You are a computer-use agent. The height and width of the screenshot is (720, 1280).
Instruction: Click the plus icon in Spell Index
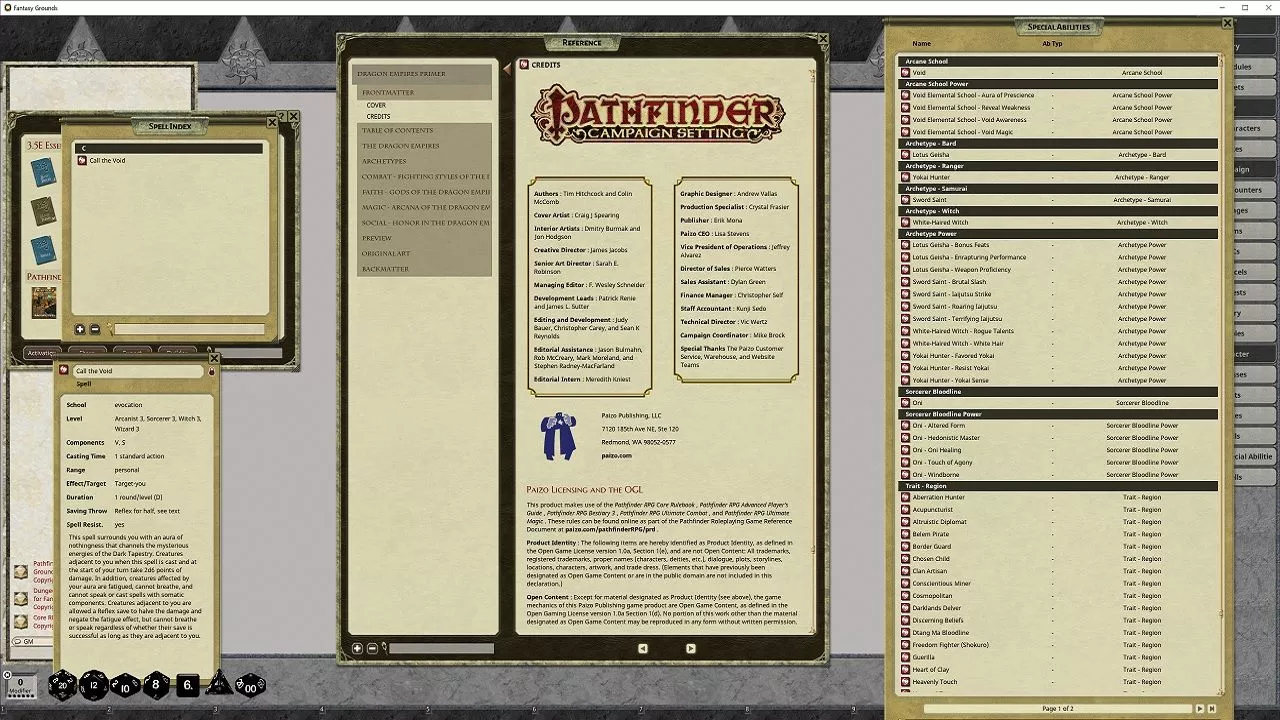(x=80, y=329)
